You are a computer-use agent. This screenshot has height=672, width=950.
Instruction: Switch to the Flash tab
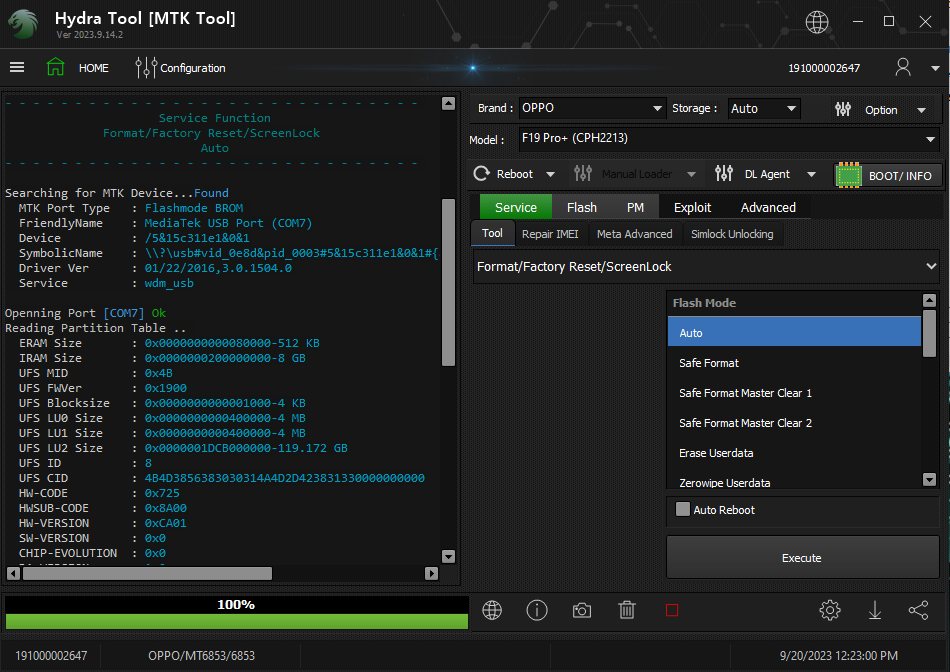(582, 207)
